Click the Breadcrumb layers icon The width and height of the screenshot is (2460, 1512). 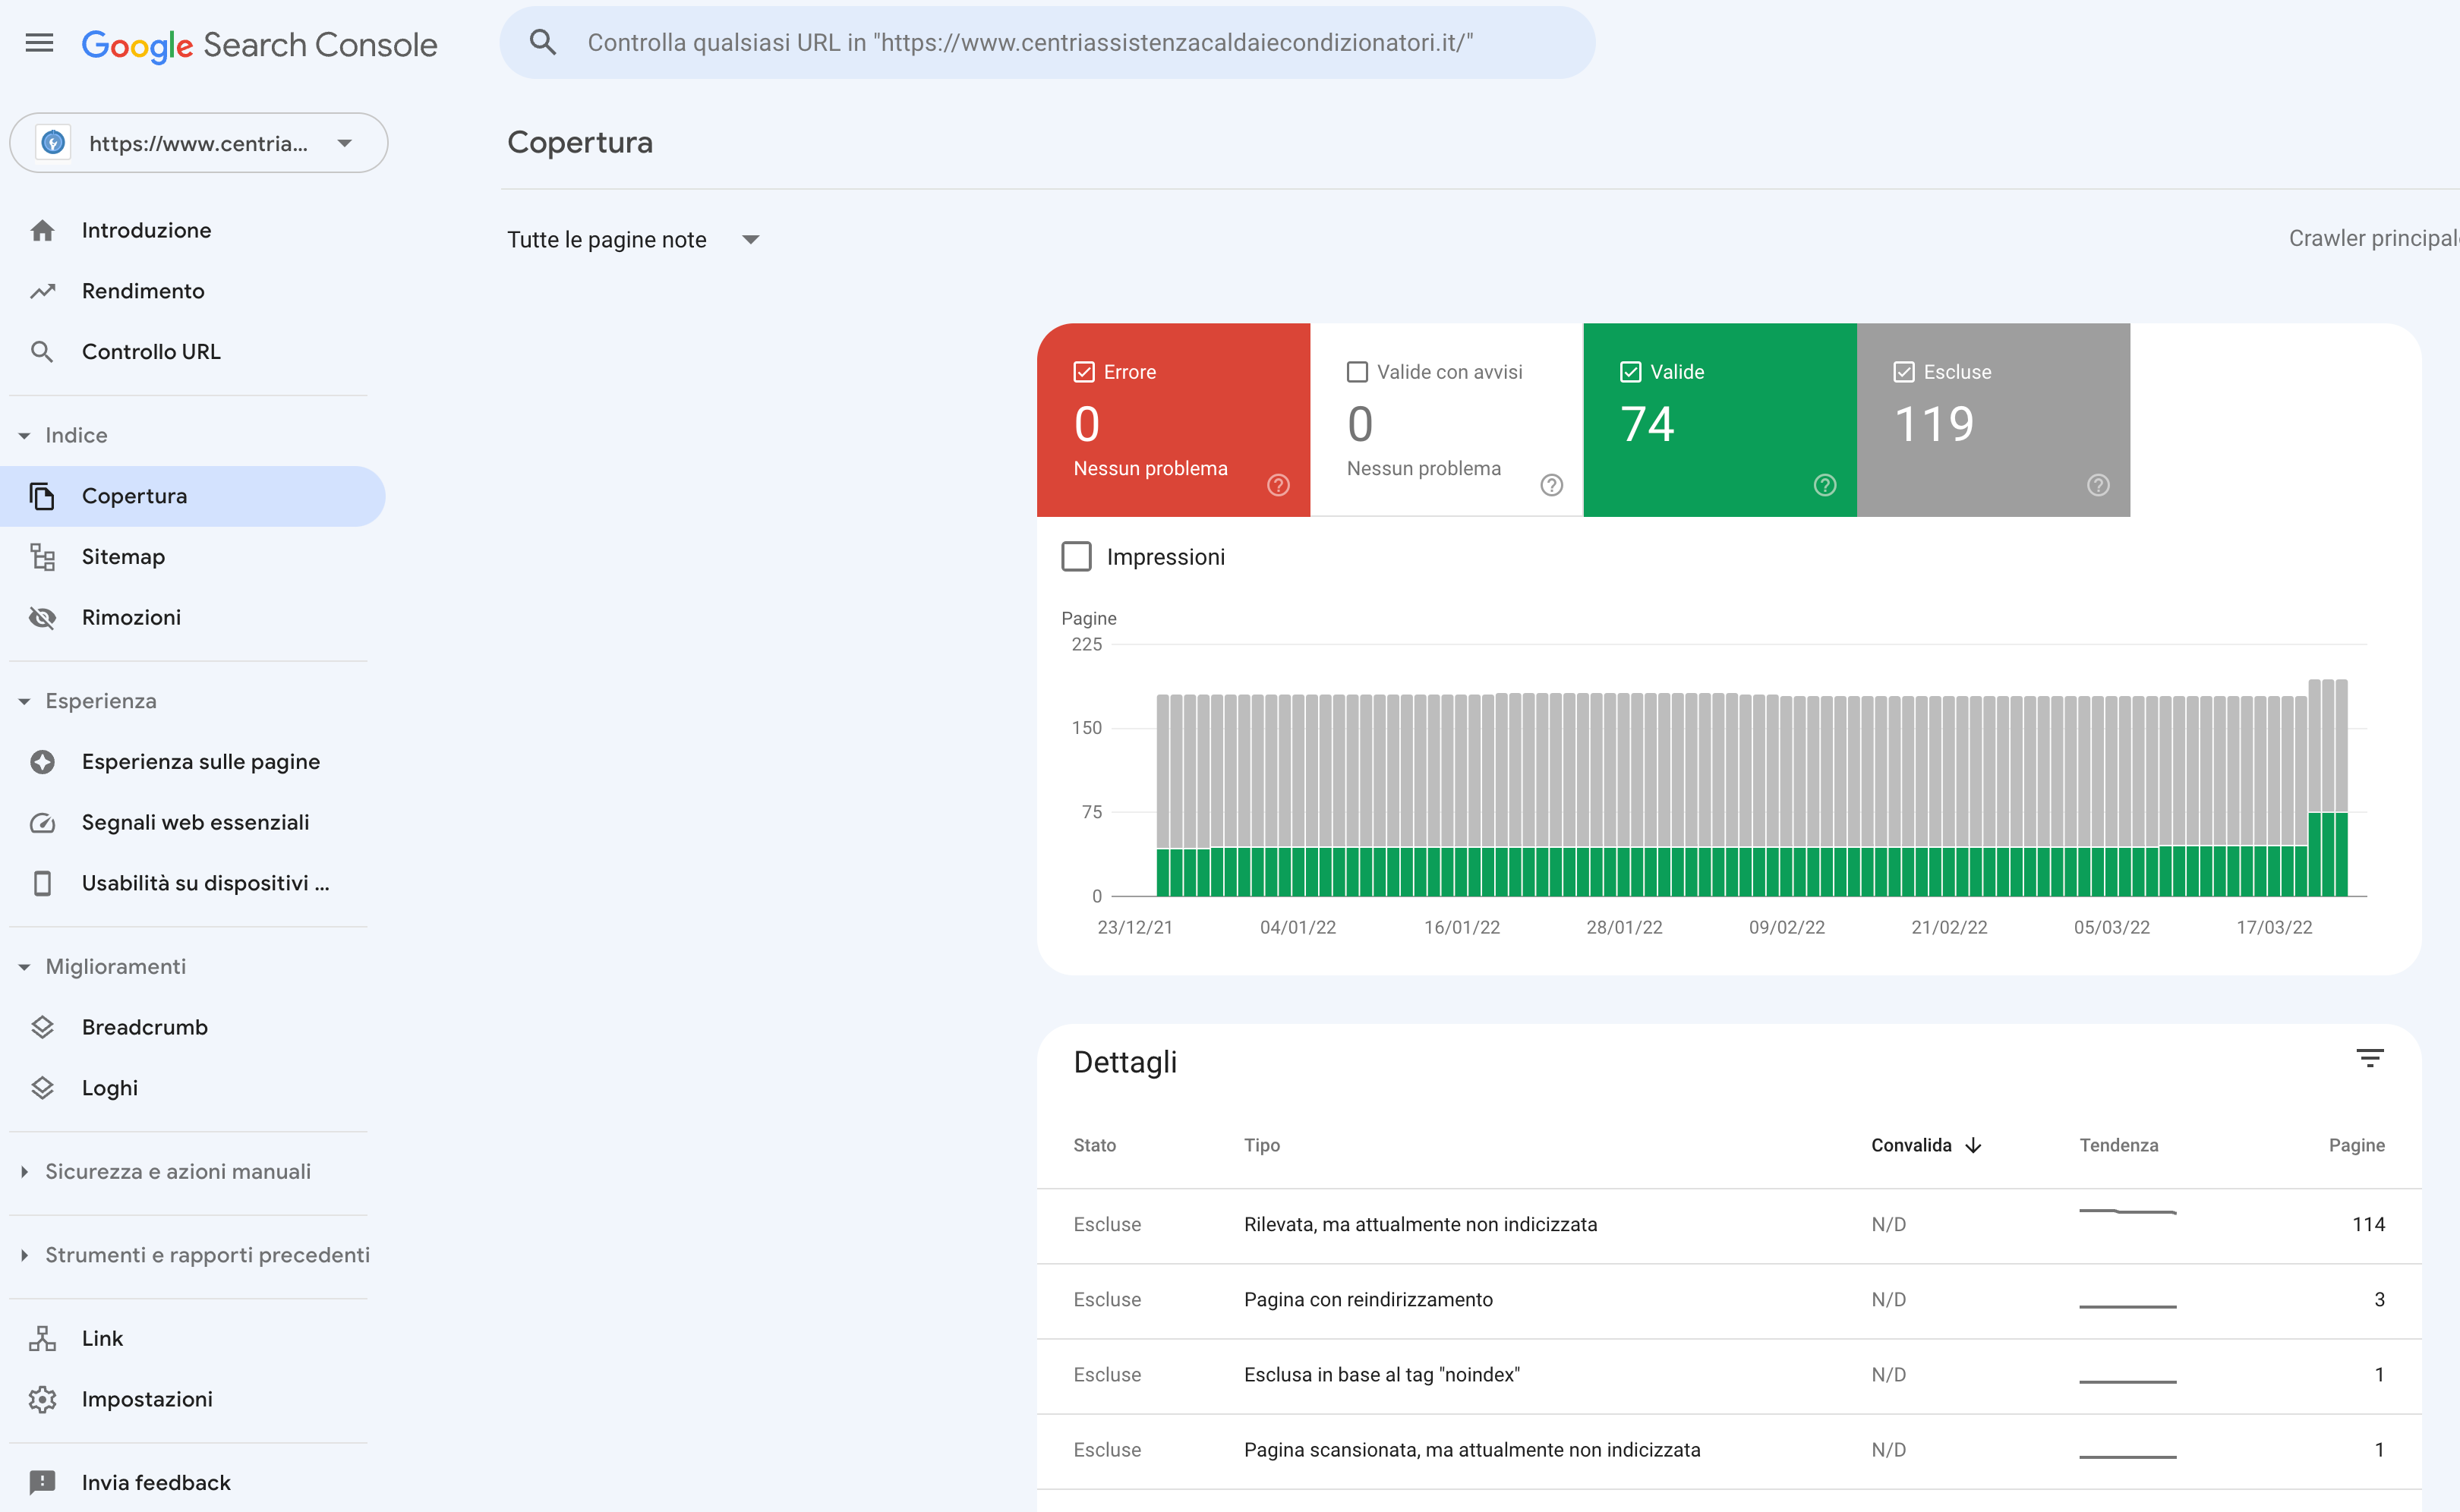pos(42,1027)
